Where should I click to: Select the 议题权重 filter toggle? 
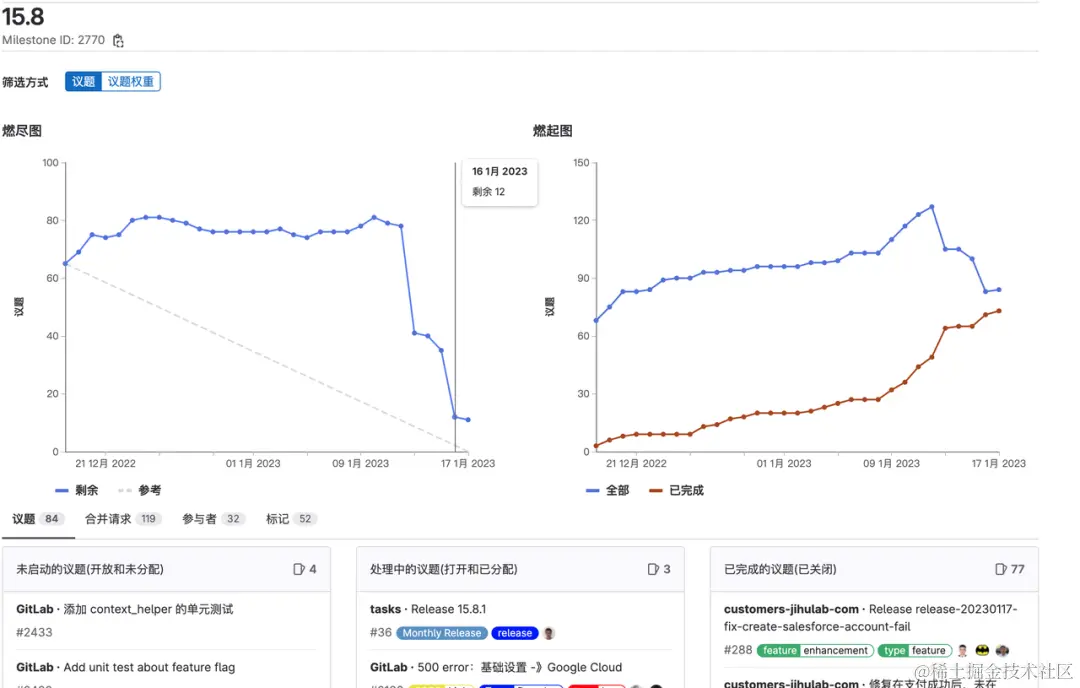(132, 81)
